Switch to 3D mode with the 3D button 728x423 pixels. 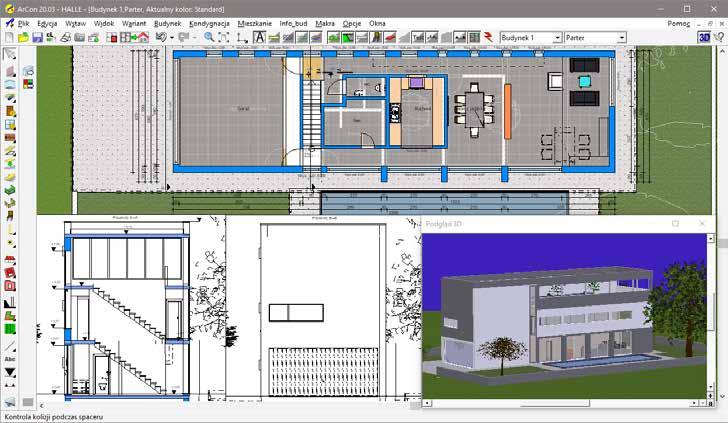704,38
